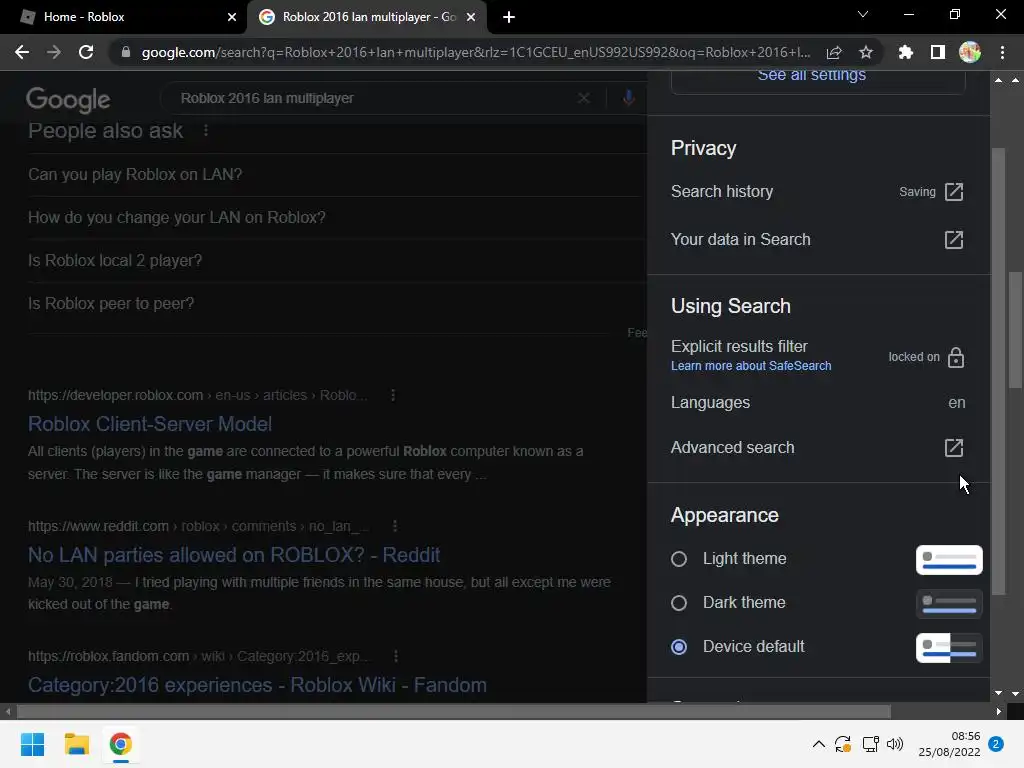Open result options for developer.roblox.com
This screenshot has height=768, width=1024.
pos(392,395)
